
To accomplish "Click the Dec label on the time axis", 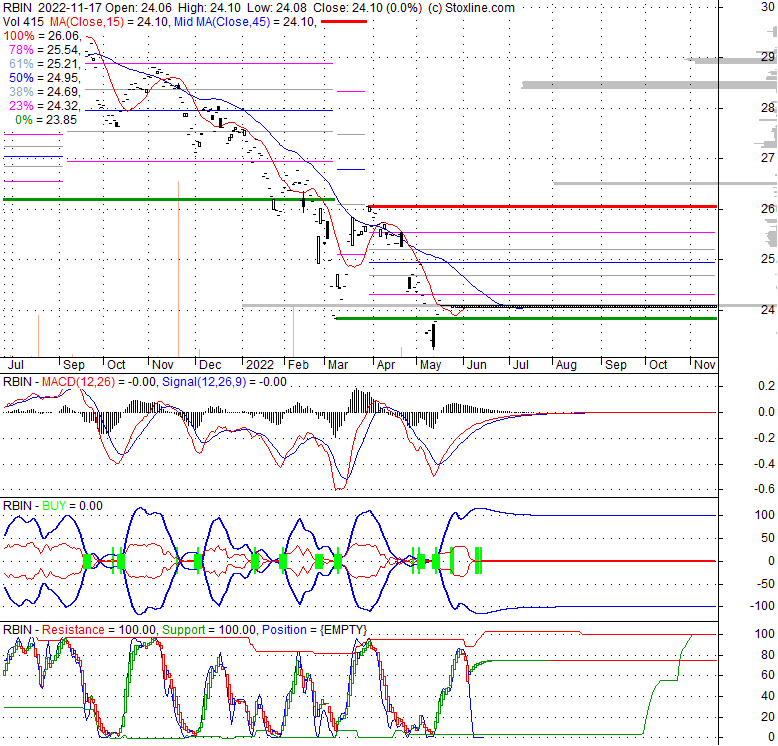I will coord(210,365).
